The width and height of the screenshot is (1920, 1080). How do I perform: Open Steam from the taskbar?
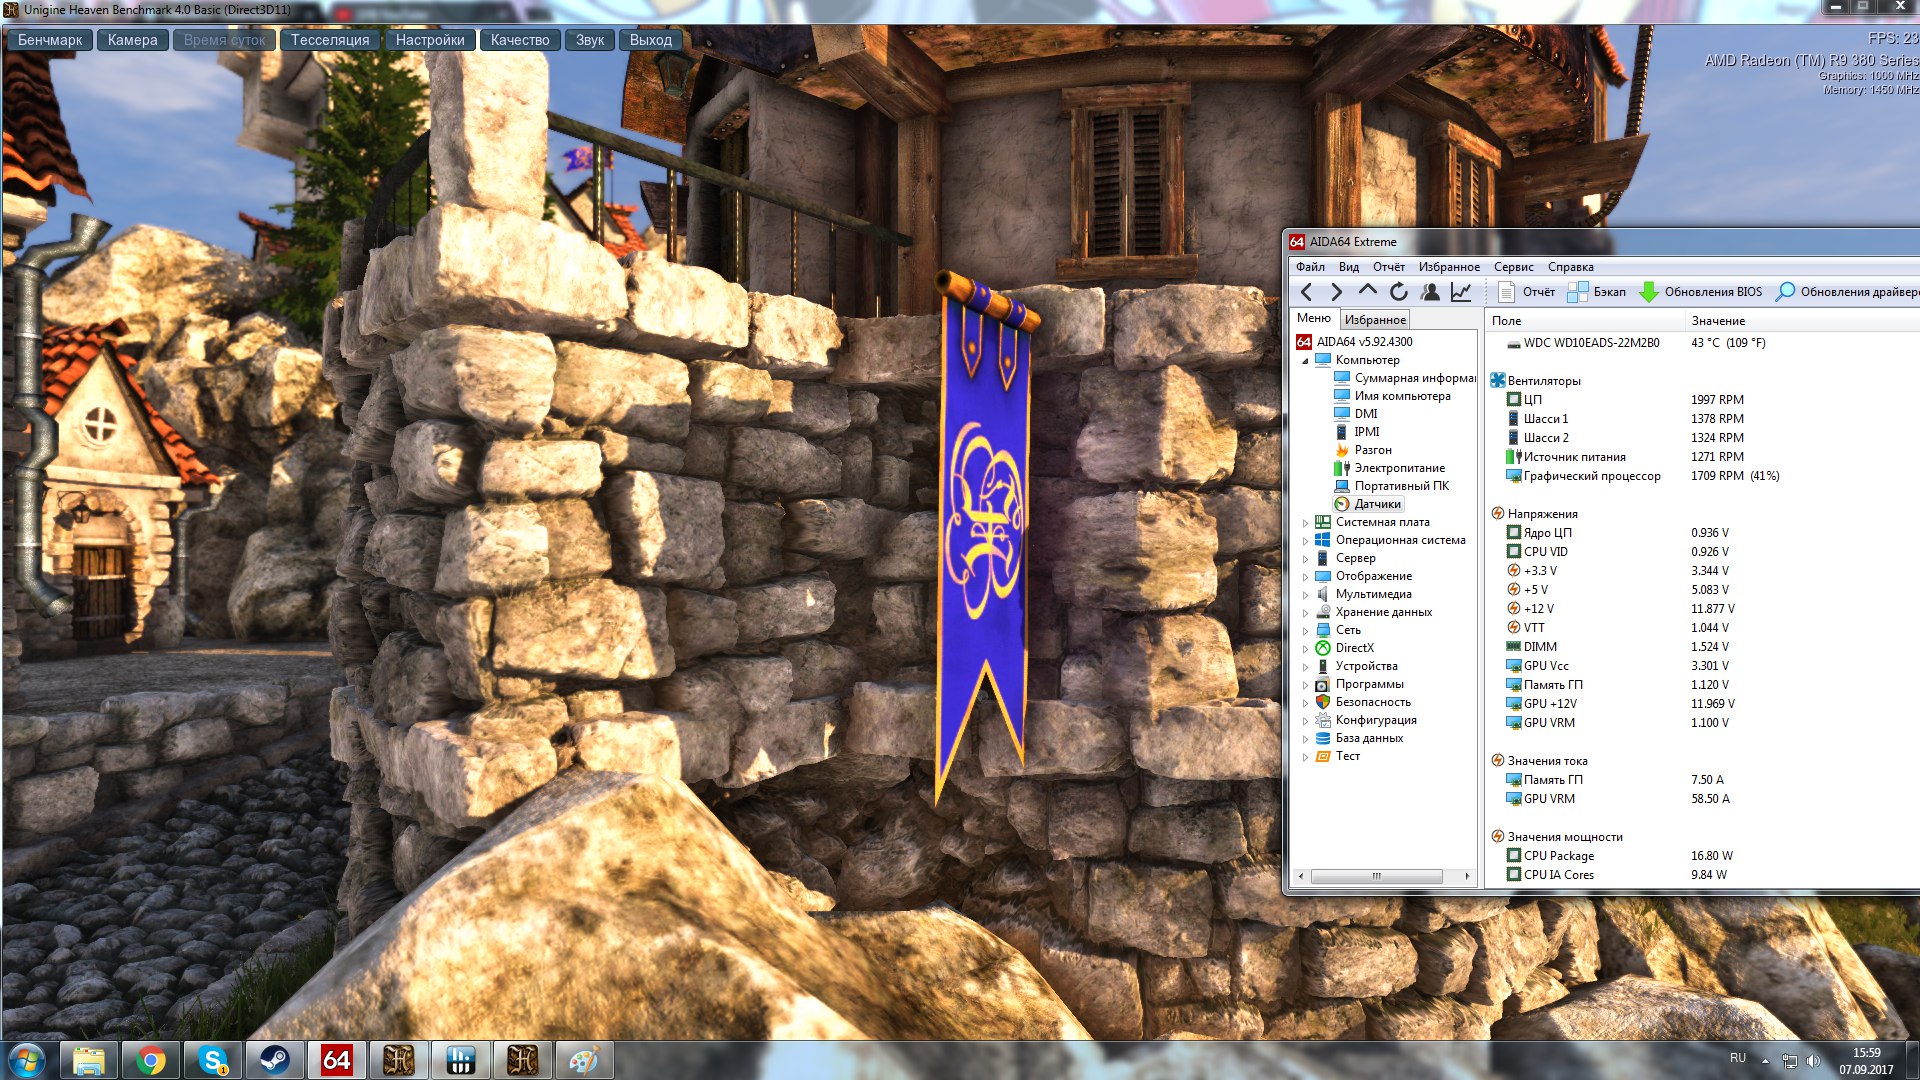pyautogui.click(x=275, y=1060)
